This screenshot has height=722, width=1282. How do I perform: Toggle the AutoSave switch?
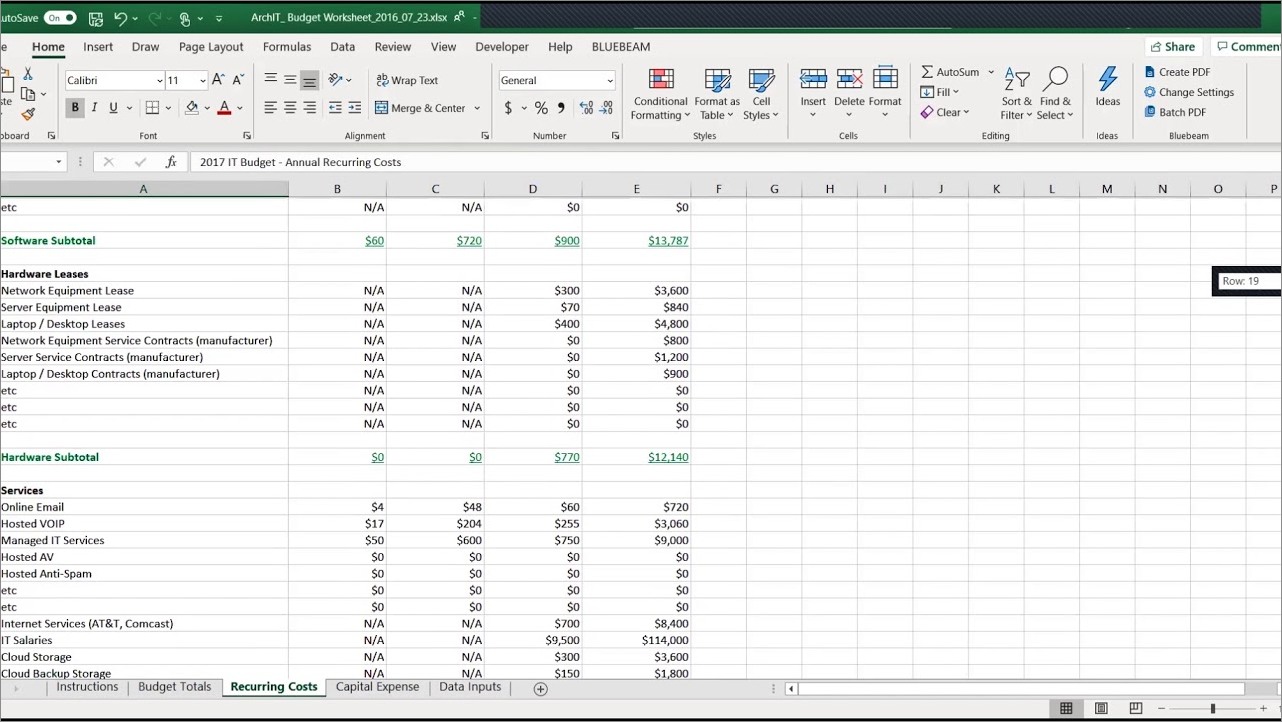tap(60, 18)
